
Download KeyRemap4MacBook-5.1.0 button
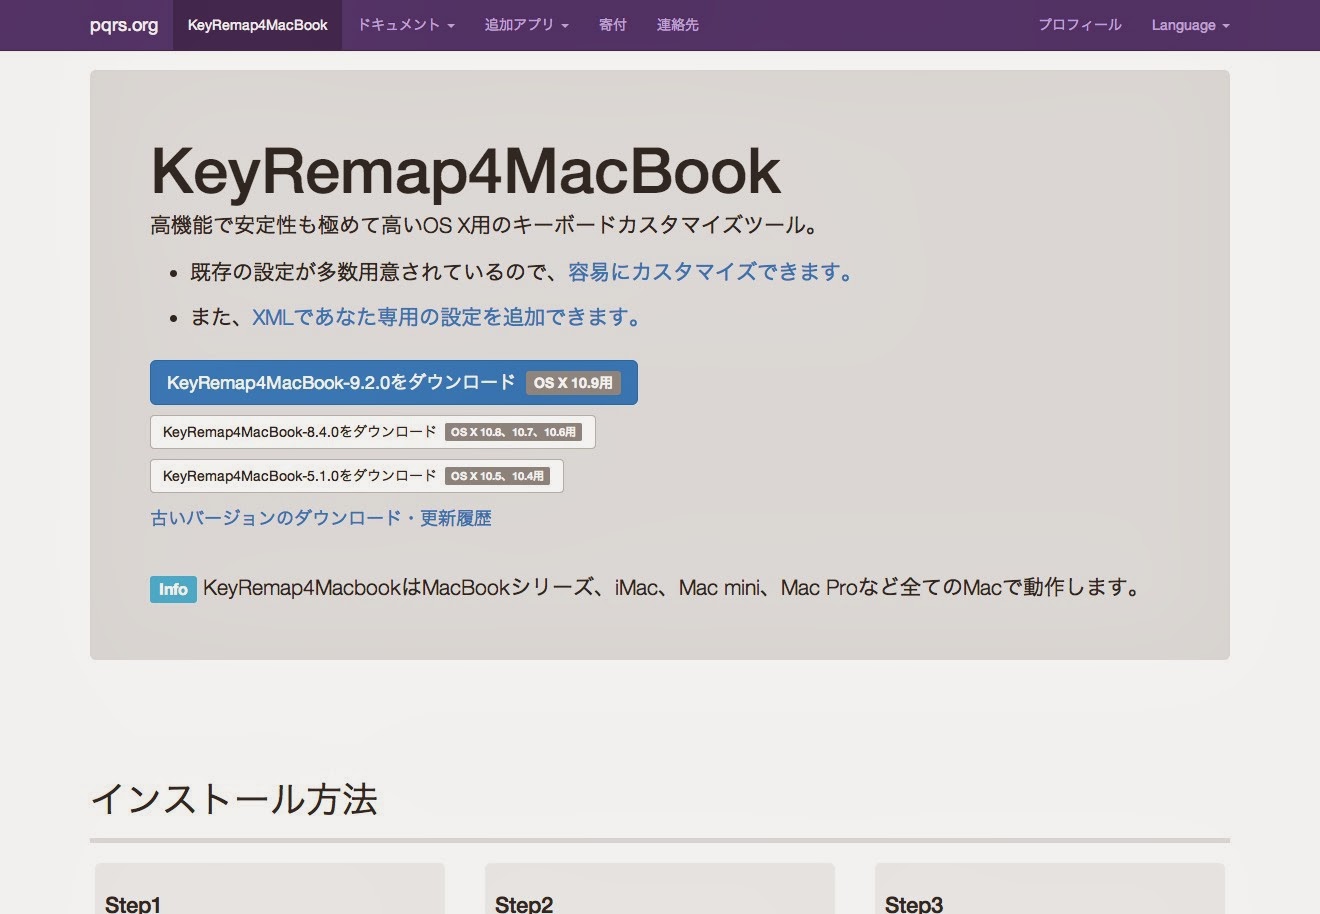coord(356,476)
